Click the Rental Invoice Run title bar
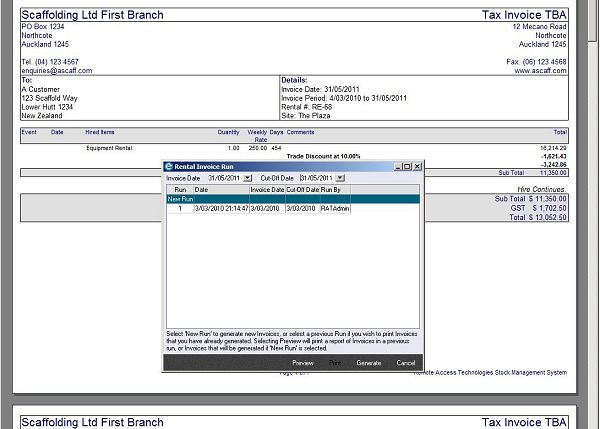The image size is (600, 429). 280,166
